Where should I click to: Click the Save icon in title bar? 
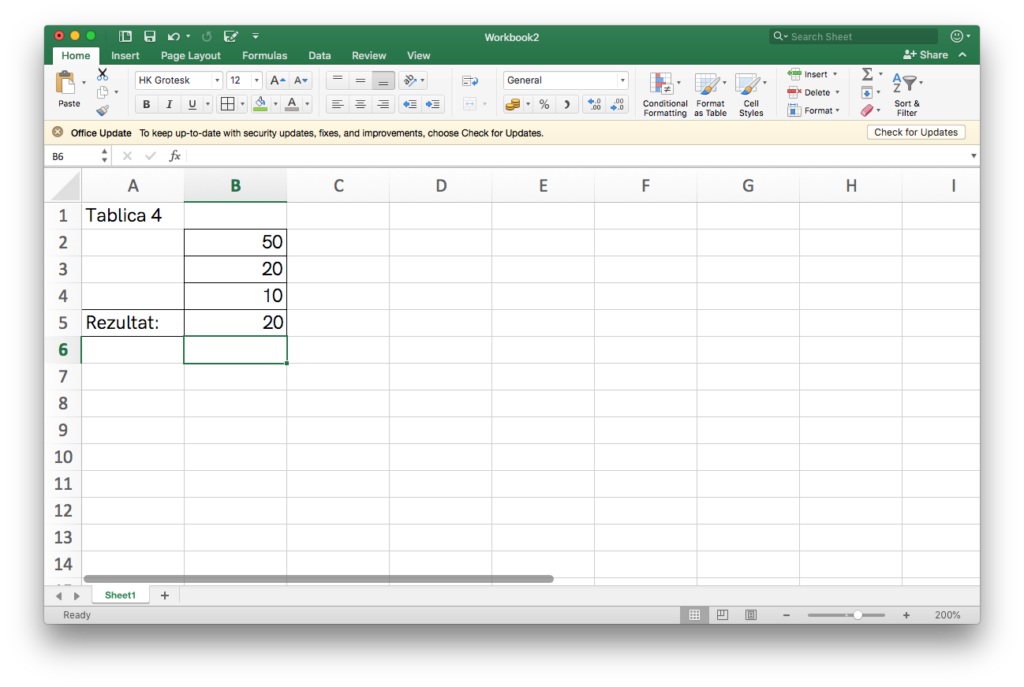pos(150,37)
